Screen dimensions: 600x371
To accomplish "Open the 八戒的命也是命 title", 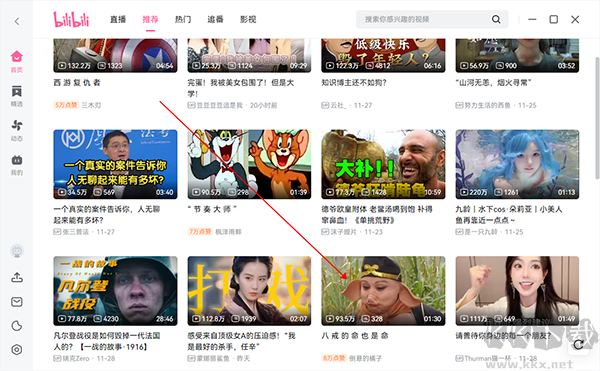I will click(355, 336).
